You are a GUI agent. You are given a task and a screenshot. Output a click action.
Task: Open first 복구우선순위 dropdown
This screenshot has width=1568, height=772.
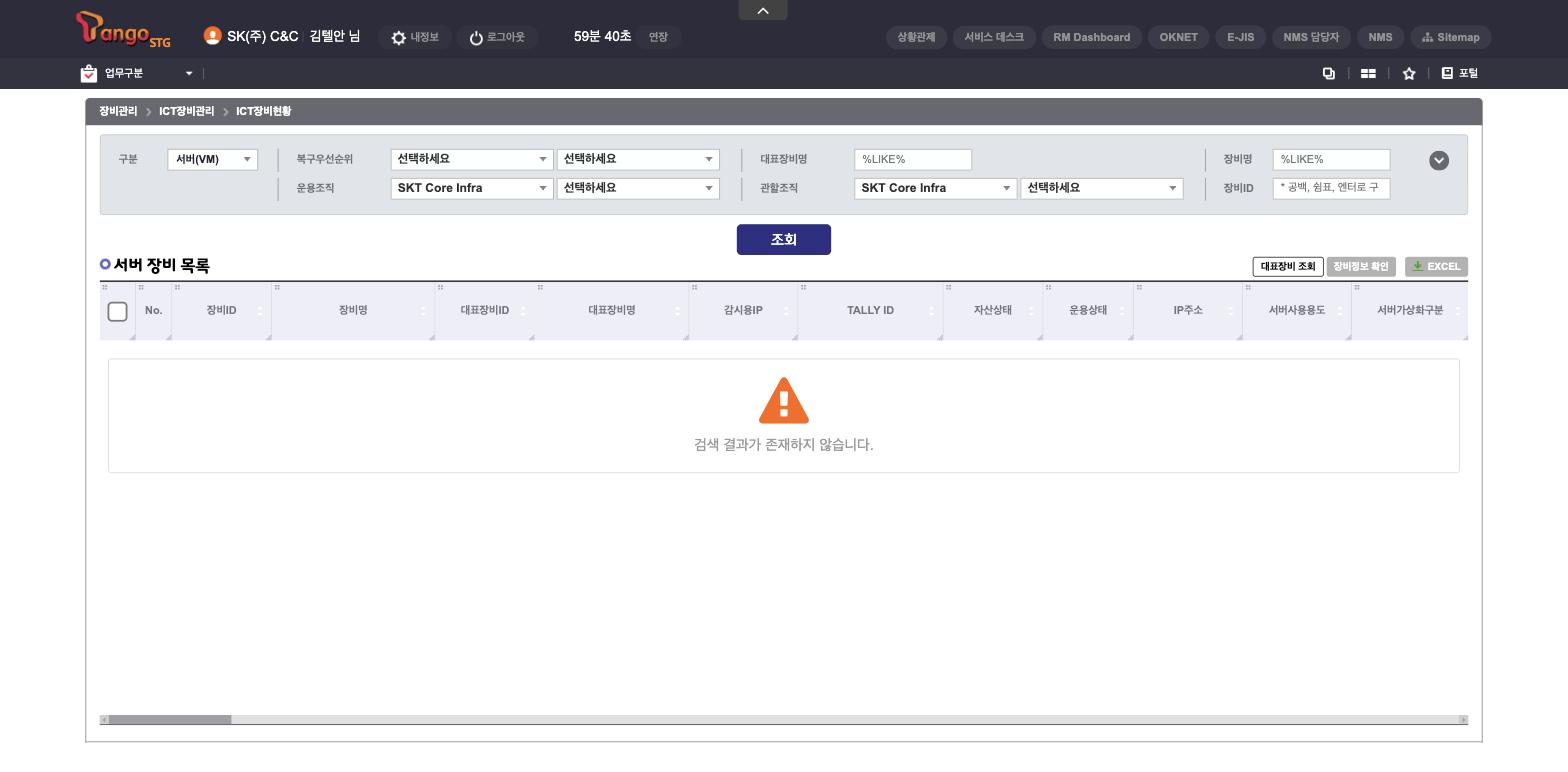(x=471, y=159)
